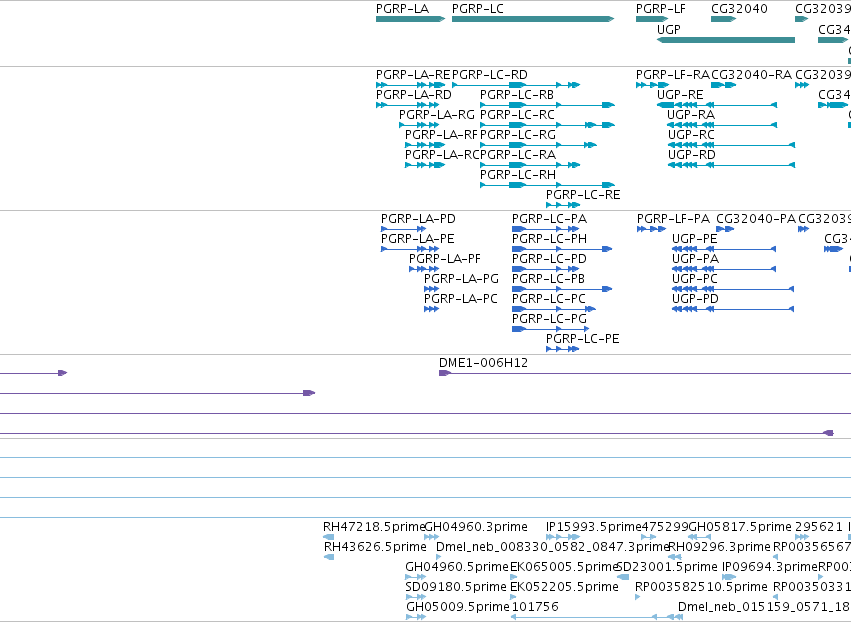Image resolution: width=851 pixels, height=622 pixels.
Task: Select transcript UGP-RD
Action: 731,165
